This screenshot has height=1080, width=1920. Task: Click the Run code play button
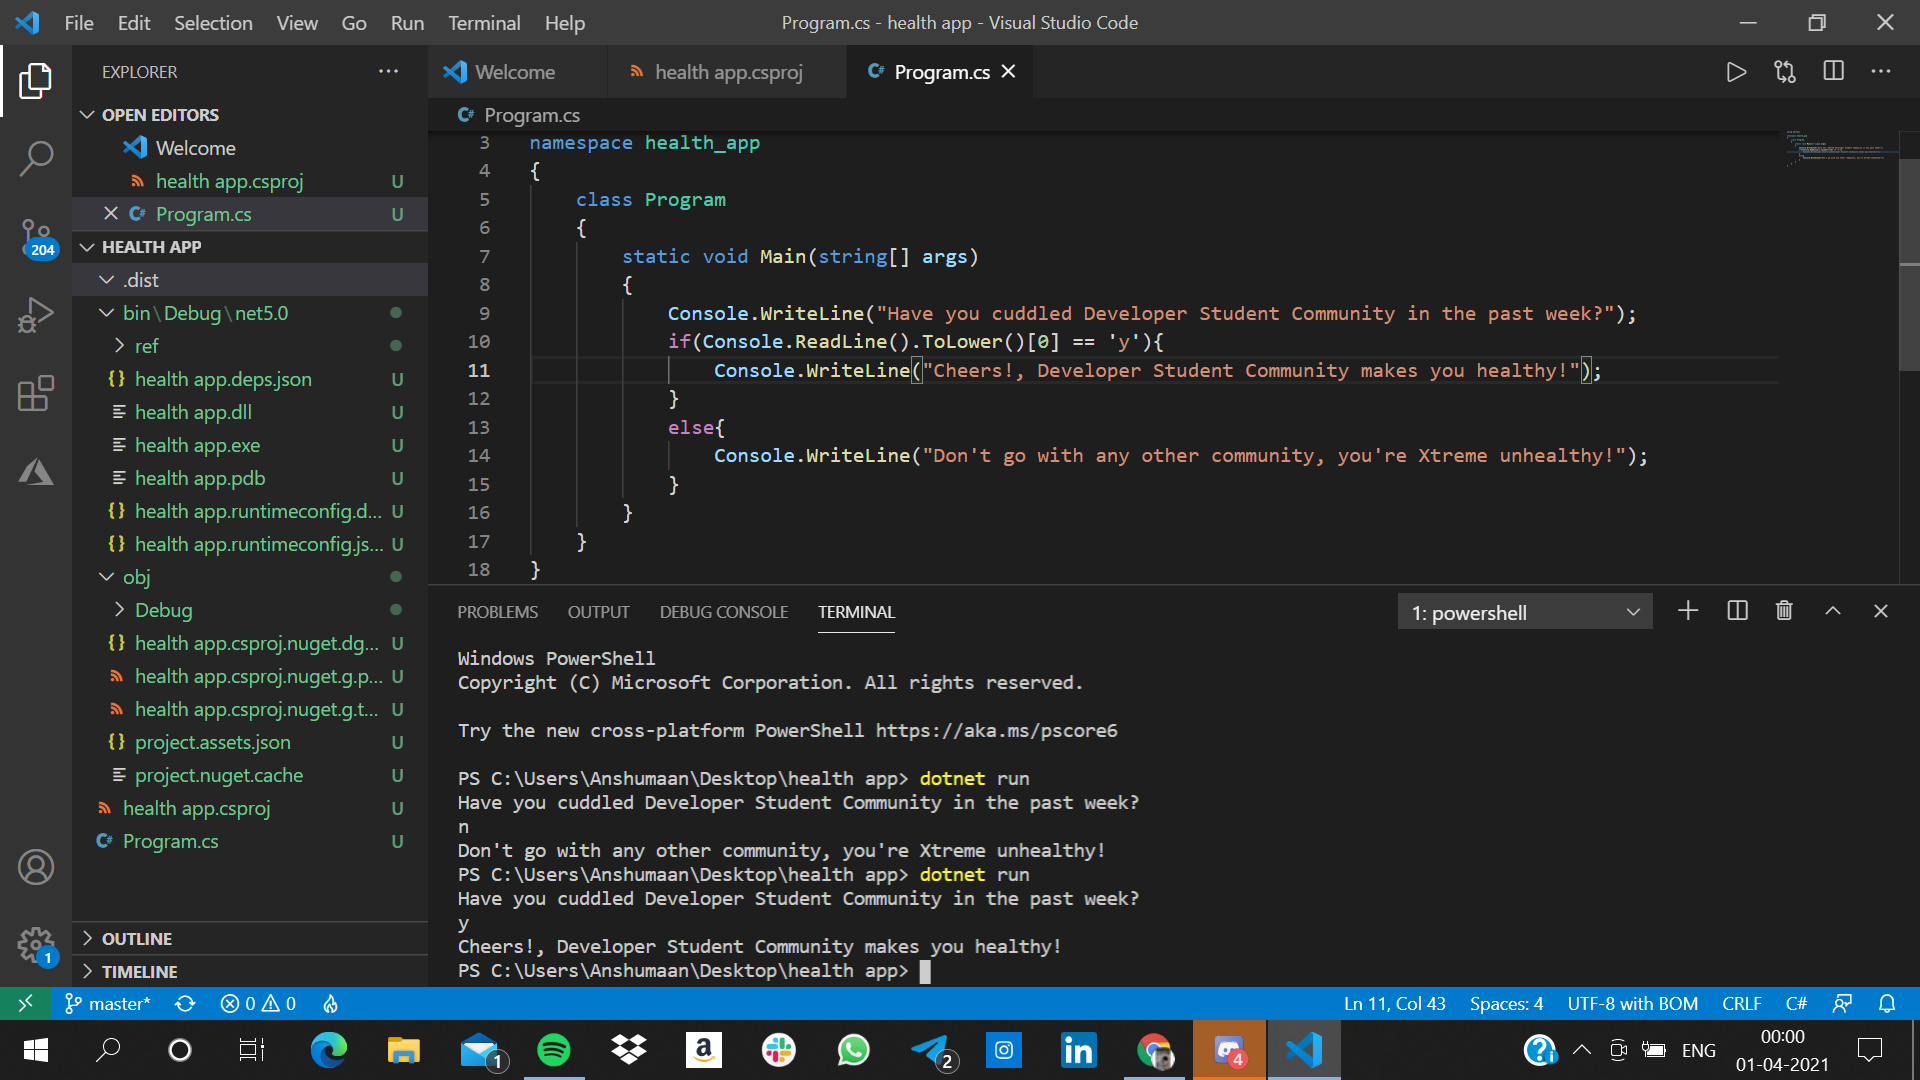pos(1736,72)
